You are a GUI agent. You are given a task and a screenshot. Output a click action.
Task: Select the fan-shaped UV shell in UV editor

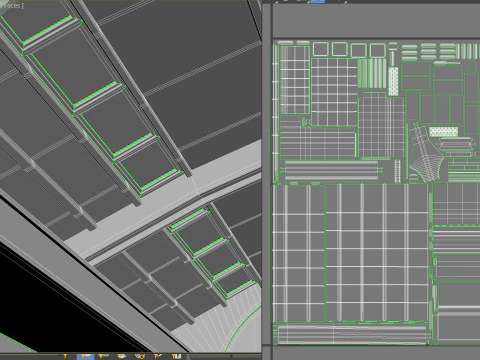pos(426,153)
